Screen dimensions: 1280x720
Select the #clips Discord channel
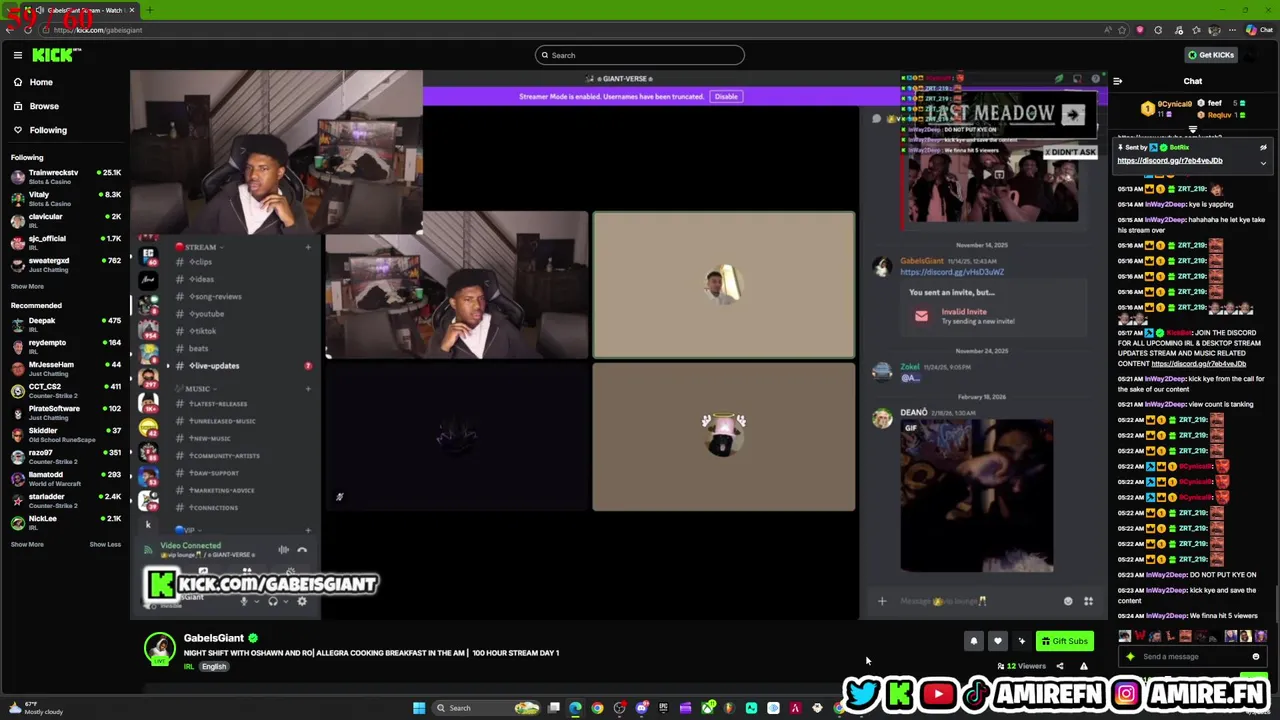point(201,262)
